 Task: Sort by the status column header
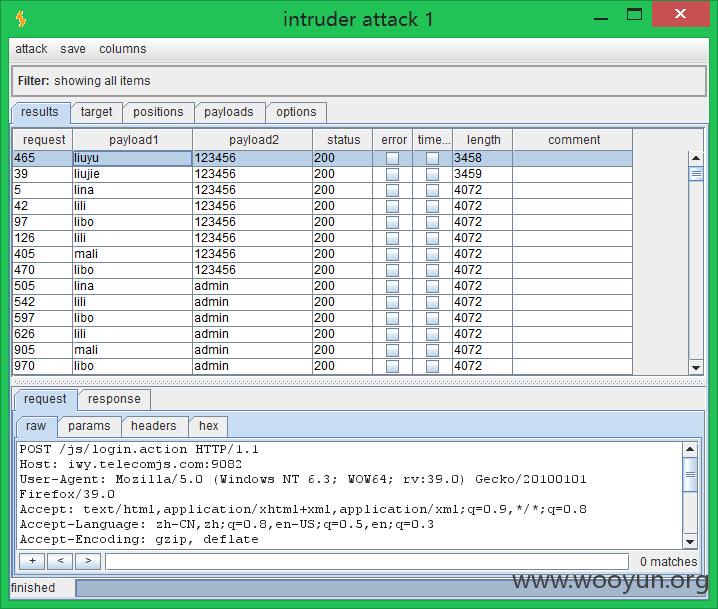343,140
